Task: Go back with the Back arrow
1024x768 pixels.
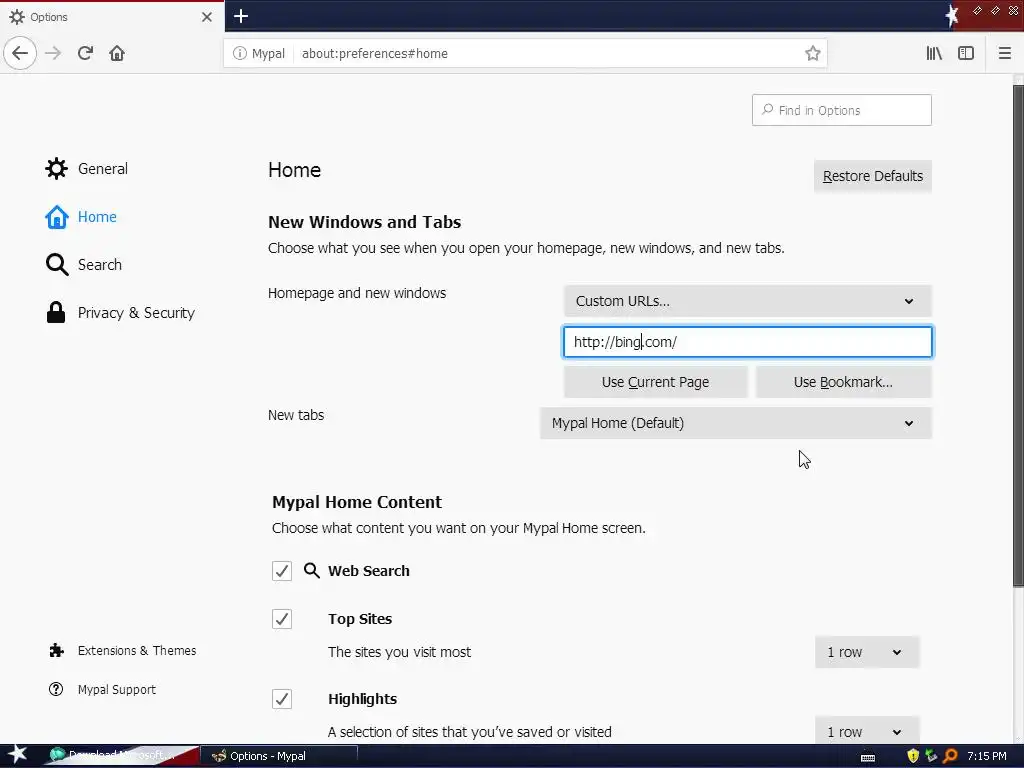Action: tap(20, 53)
